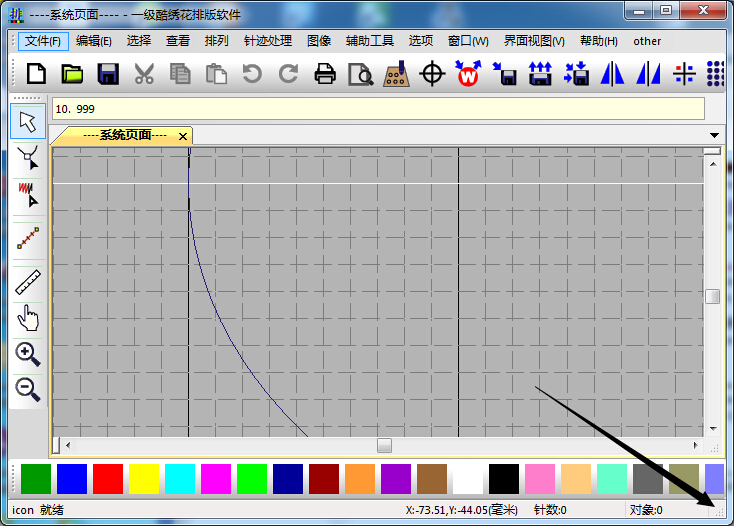Pick the yellow color swatch

click(x=144, y=479)
